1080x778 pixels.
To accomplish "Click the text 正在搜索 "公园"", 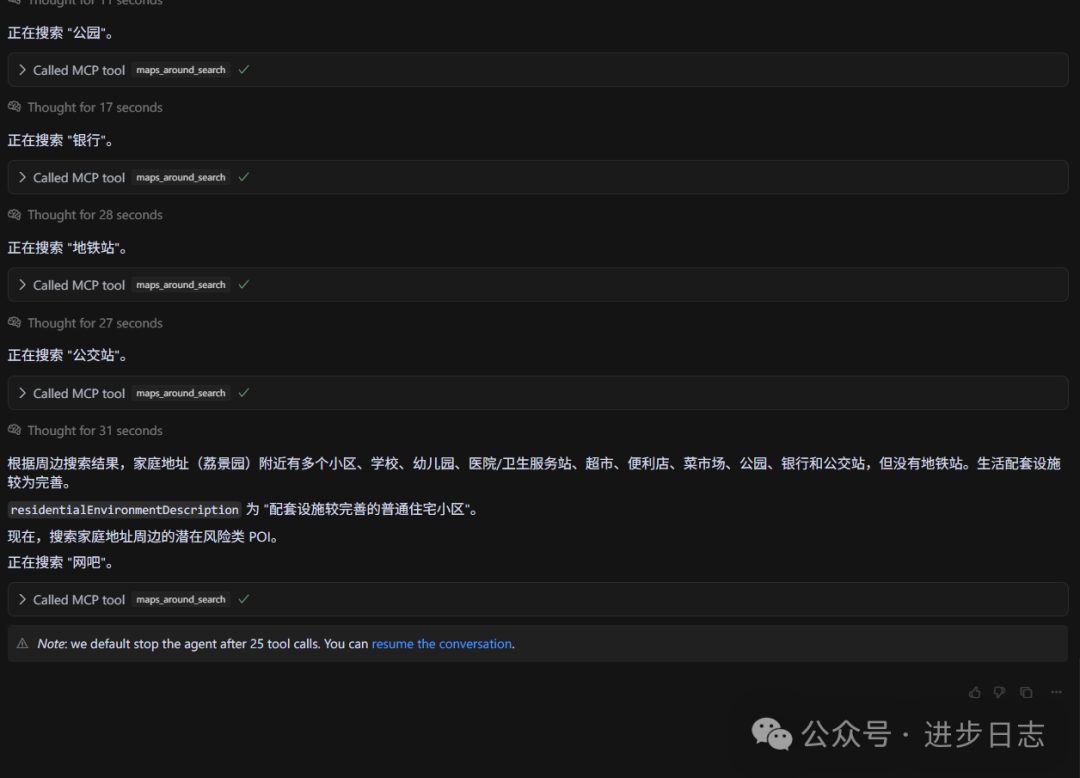I will 61,32.
